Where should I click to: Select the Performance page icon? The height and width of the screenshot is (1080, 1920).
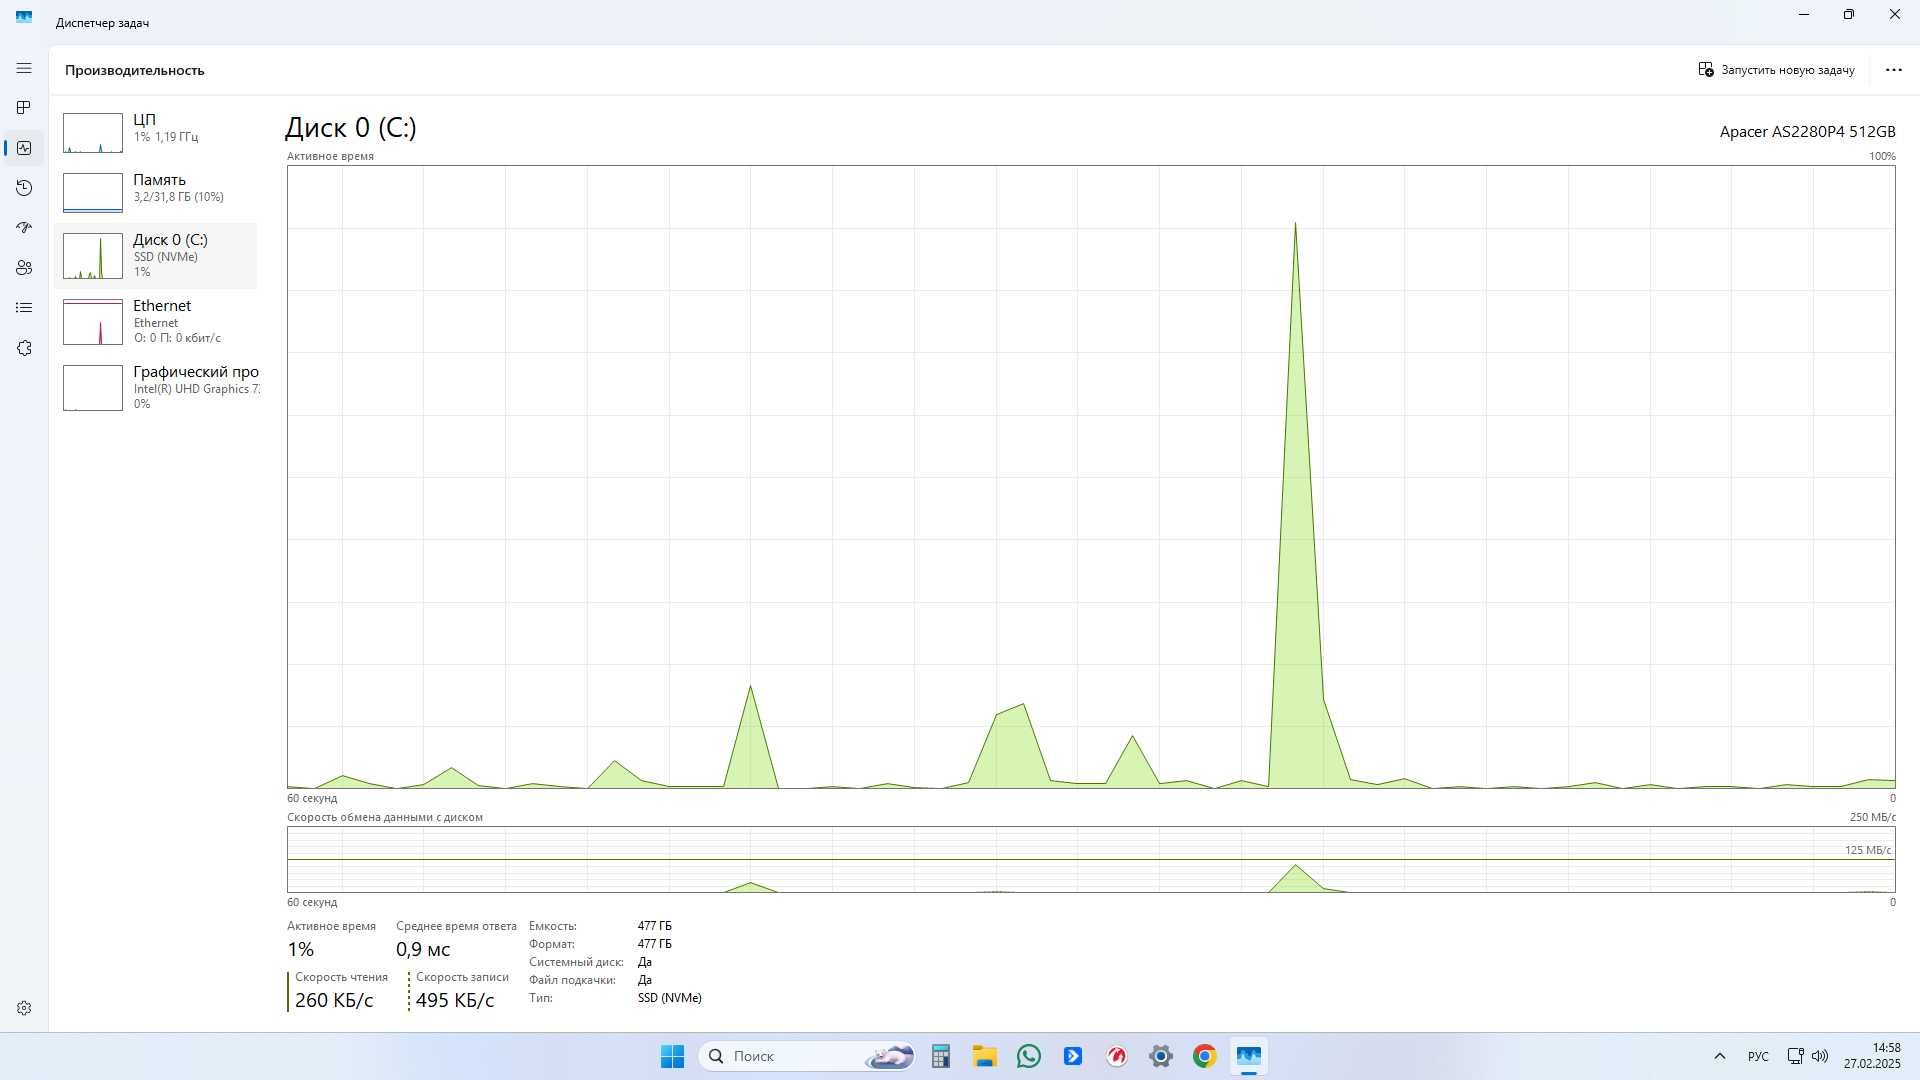[x=24, y=148]
